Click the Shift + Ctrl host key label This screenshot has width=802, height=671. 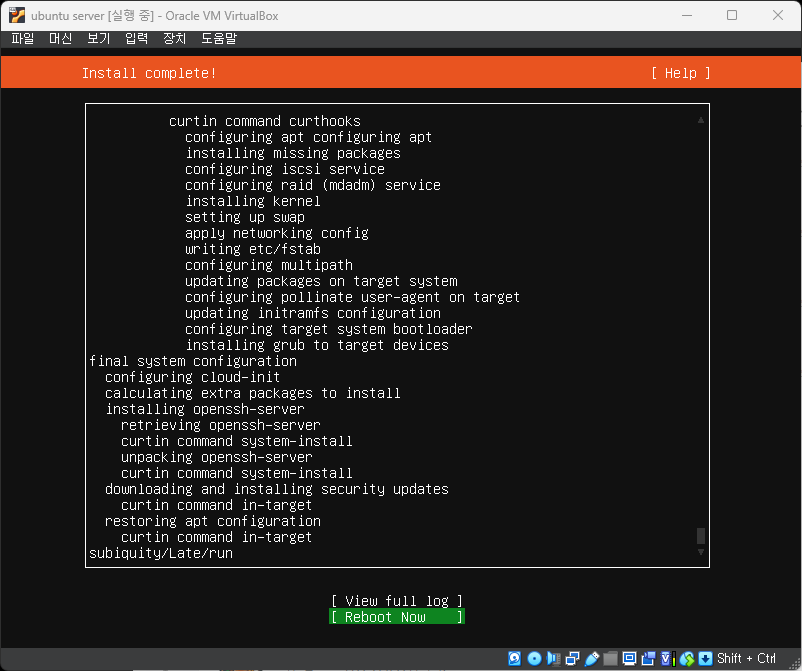(x=746, y=658)
